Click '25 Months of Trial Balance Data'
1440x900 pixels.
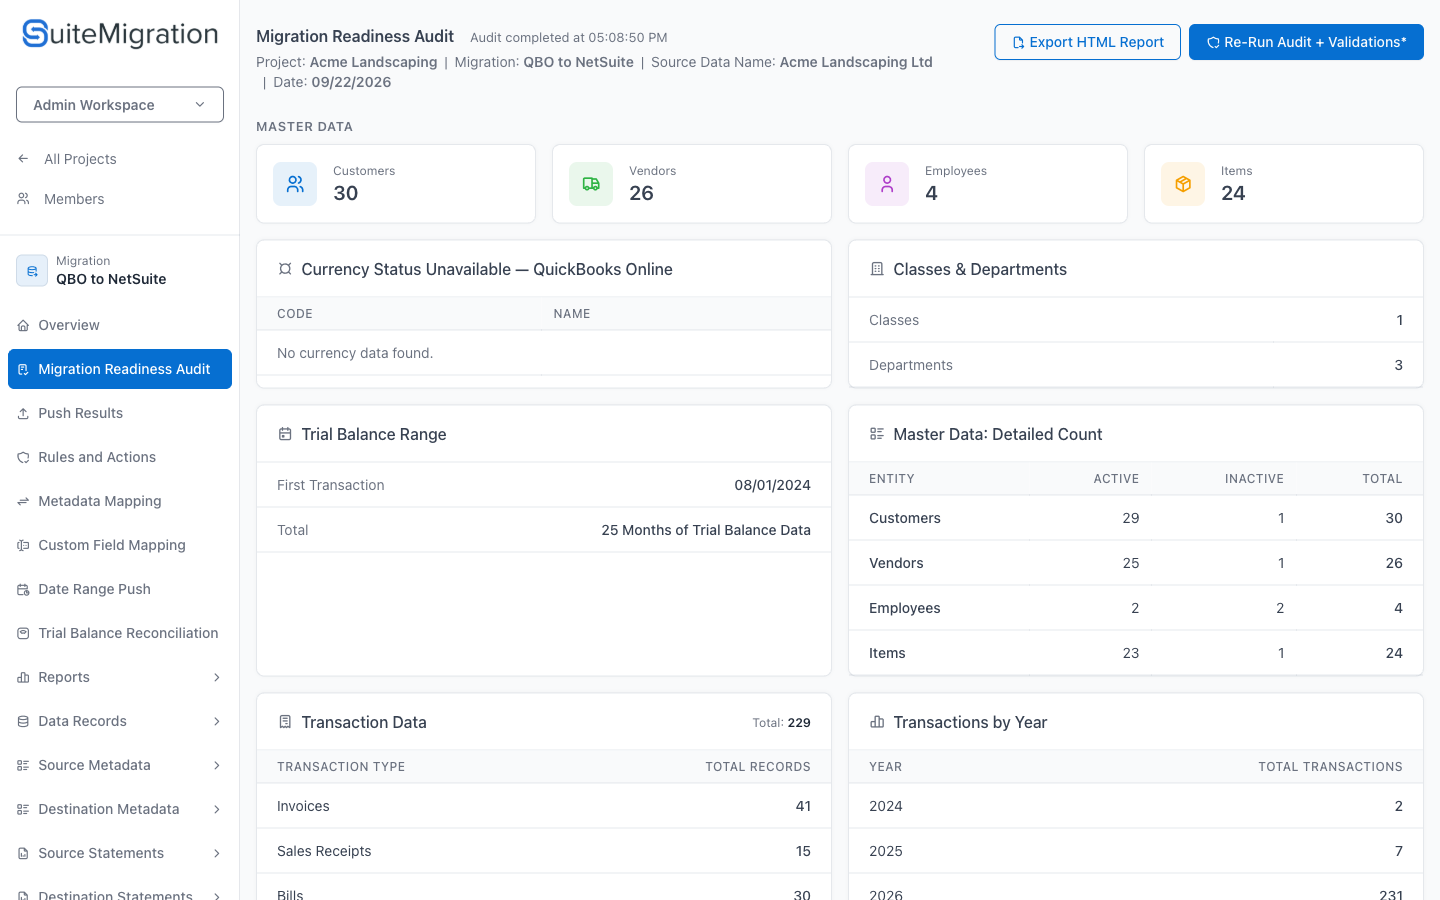tap(706, 530)
